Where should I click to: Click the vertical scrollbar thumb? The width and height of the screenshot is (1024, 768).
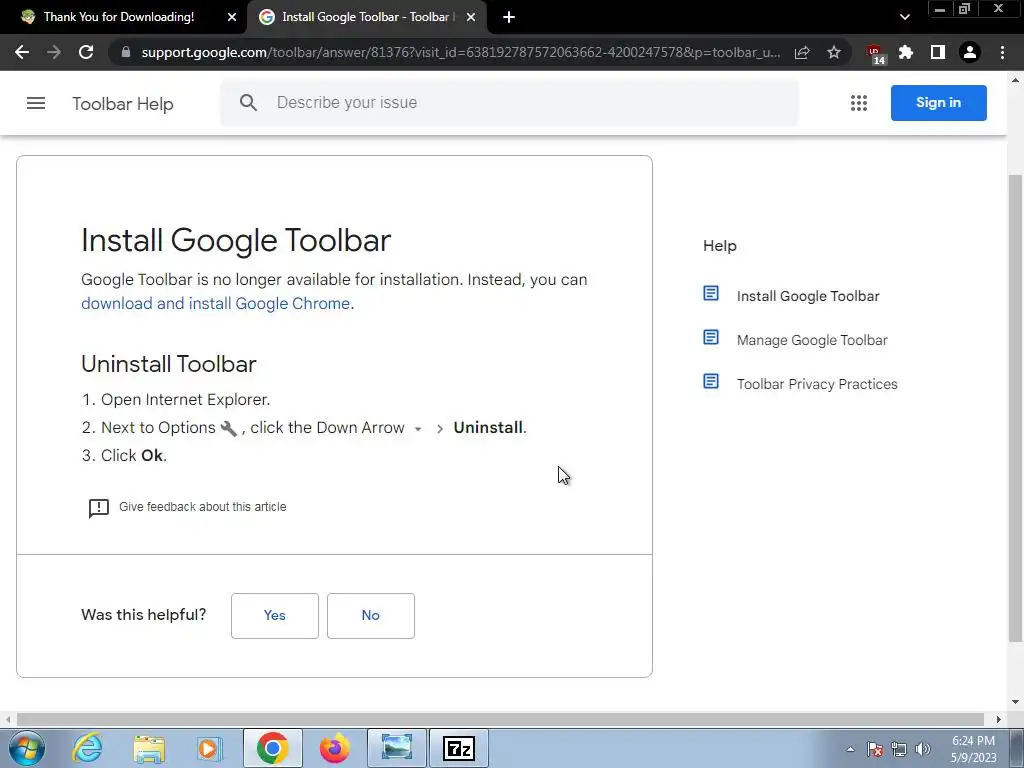coord(1015,408)
